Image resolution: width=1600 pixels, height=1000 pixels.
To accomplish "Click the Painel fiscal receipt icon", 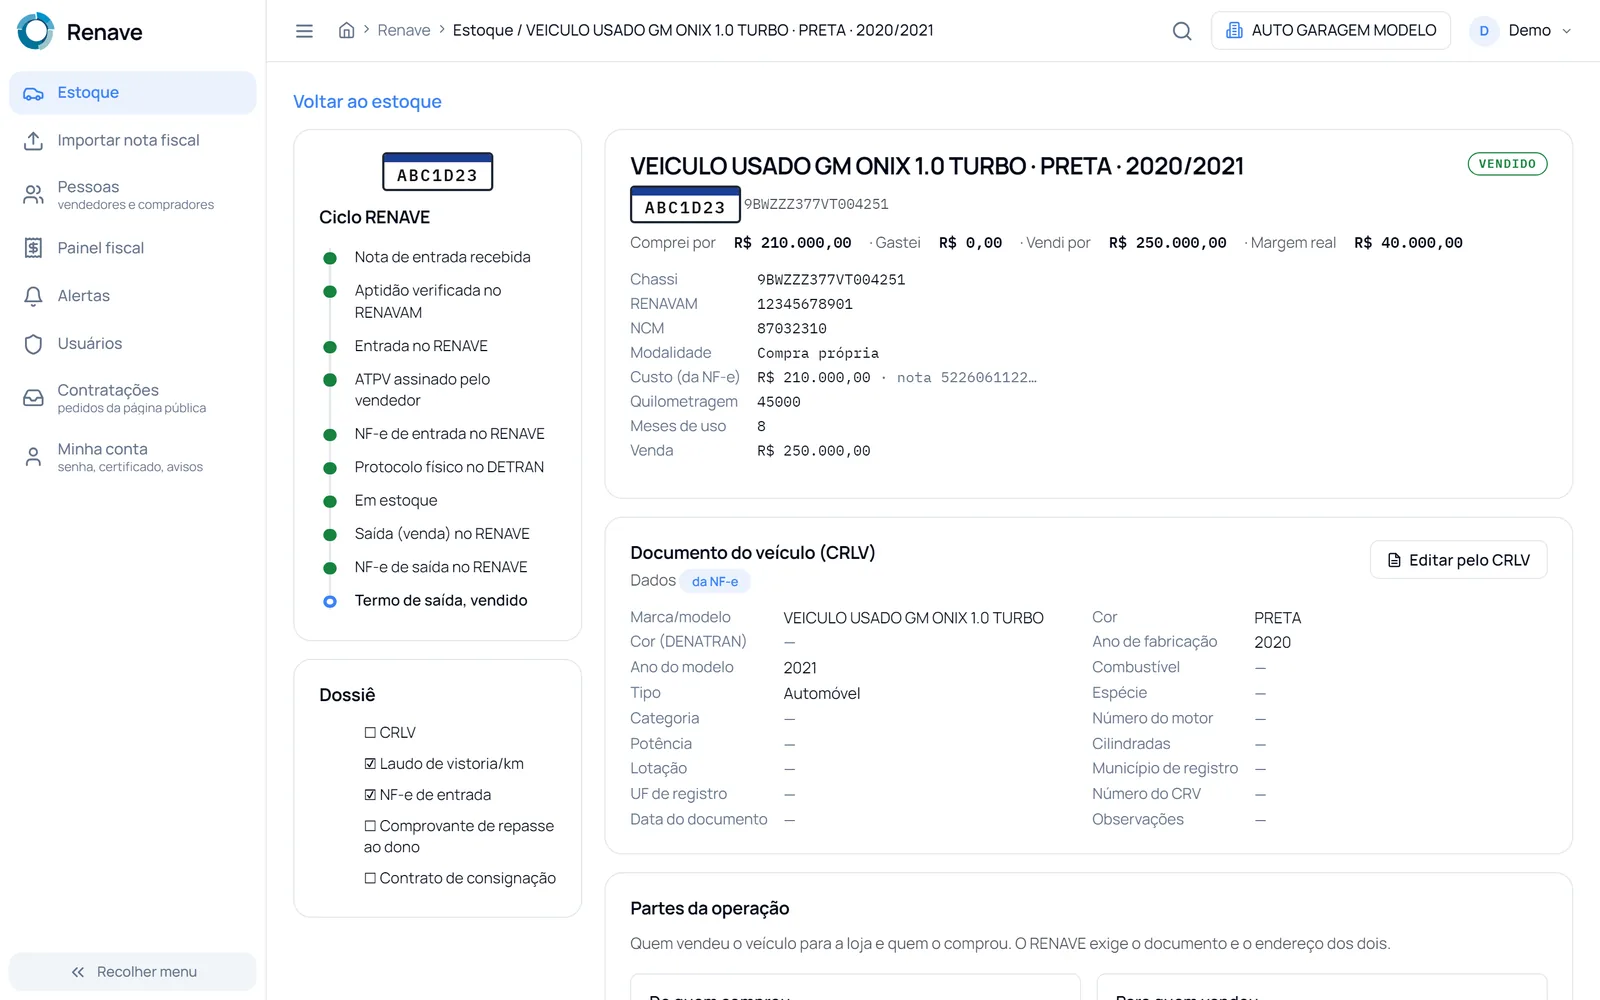I will coord(33,248).
